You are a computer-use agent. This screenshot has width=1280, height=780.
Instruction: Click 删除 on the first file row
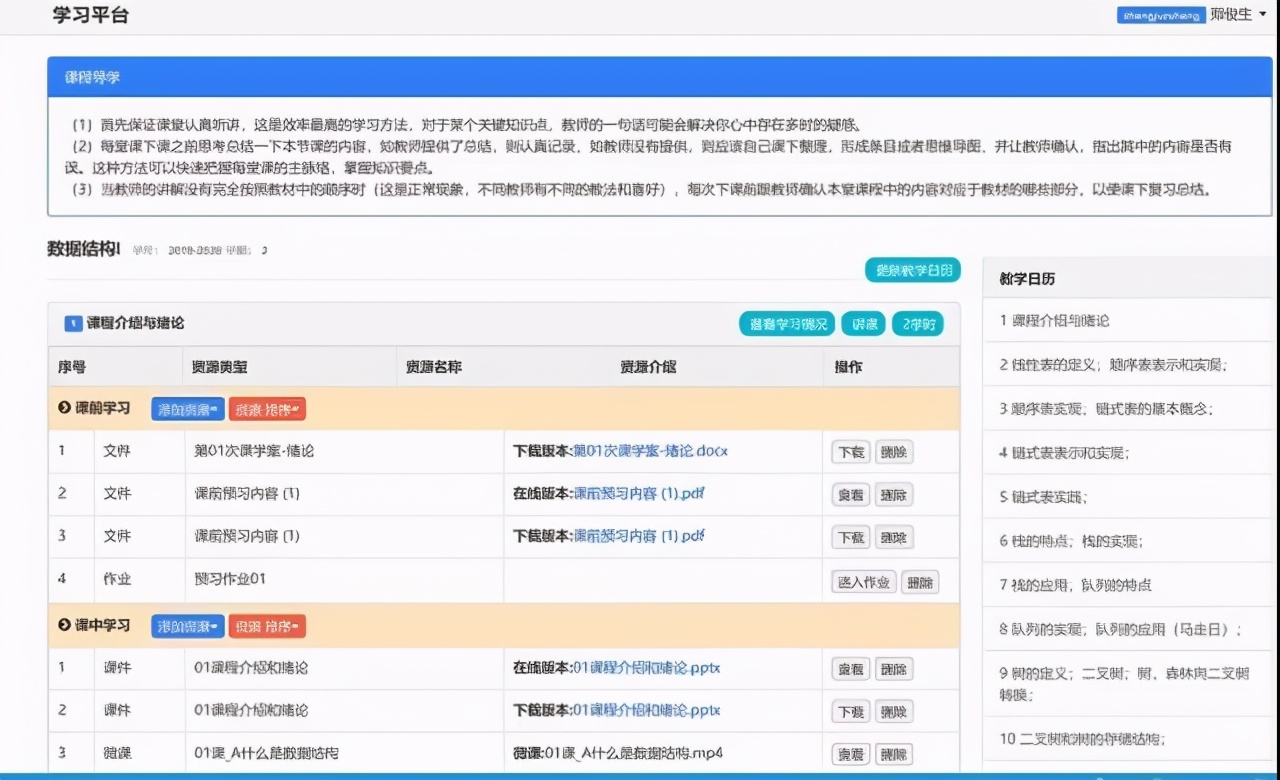pyautogui.click(x=893, y=452)
